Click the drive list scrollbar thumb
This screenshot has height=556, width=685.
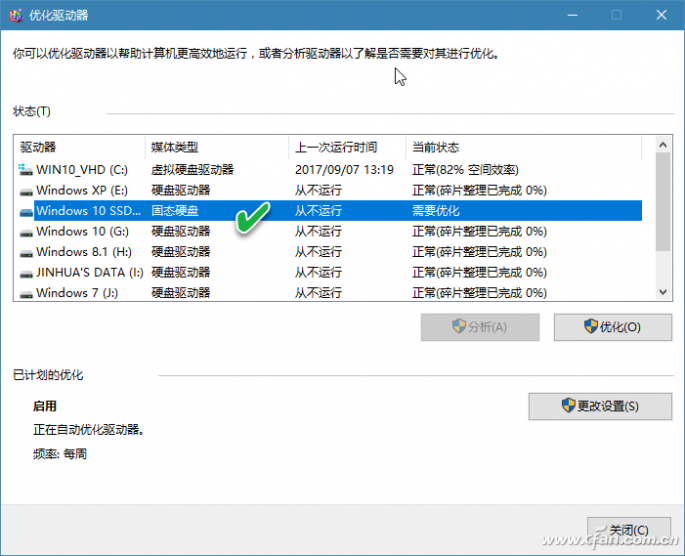(663, 201)
